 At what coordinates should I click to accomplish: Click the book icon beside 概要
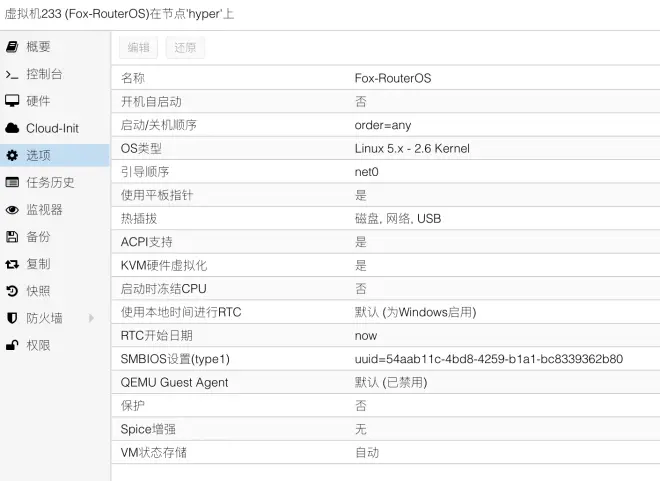point(12,47)
